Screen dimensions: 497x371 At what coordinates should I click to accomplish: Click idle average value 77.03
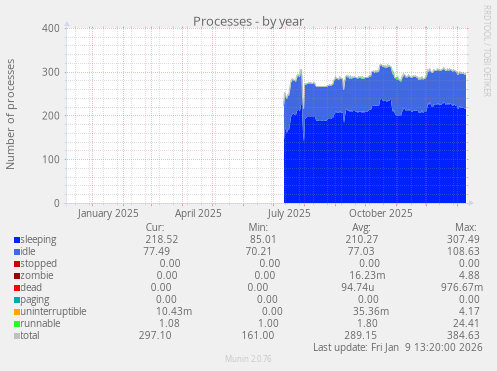[361, 251]
